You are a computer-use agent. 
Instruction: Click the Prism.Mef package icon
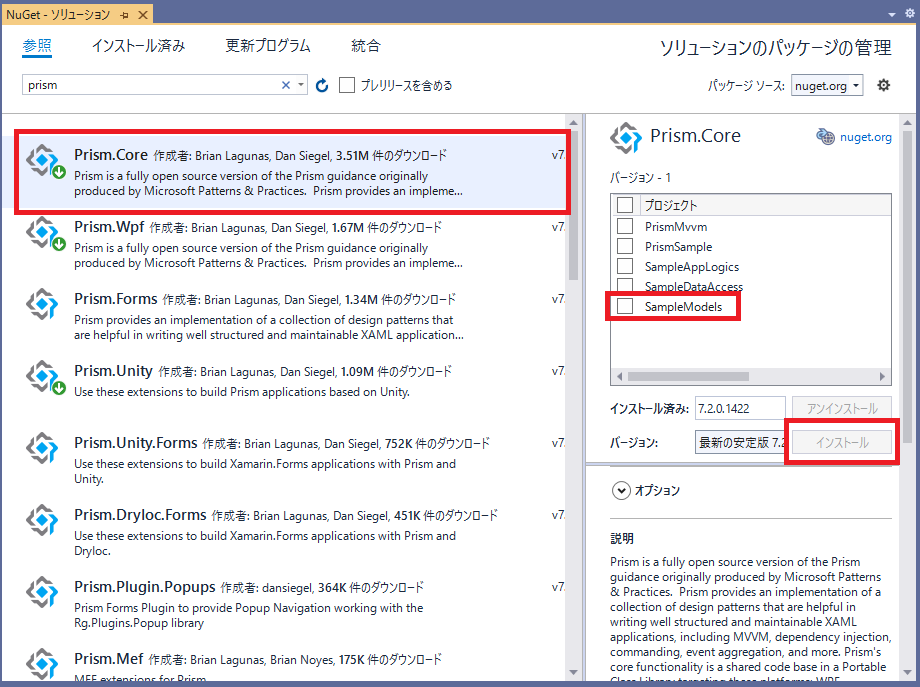[42, 664]
